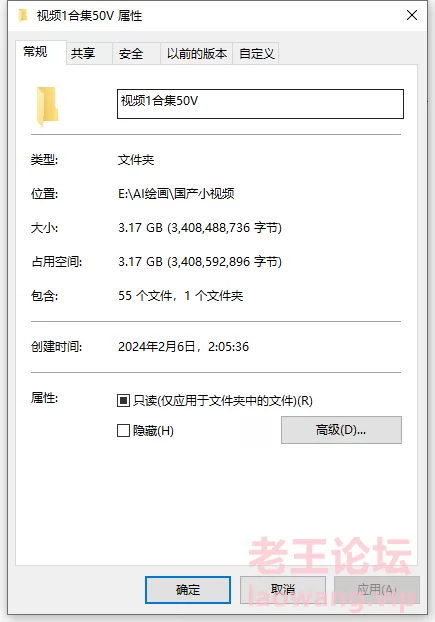Viewport: 435px width, 622px height.
Task: Click the small folder icon in title bar
Action: 23,15
